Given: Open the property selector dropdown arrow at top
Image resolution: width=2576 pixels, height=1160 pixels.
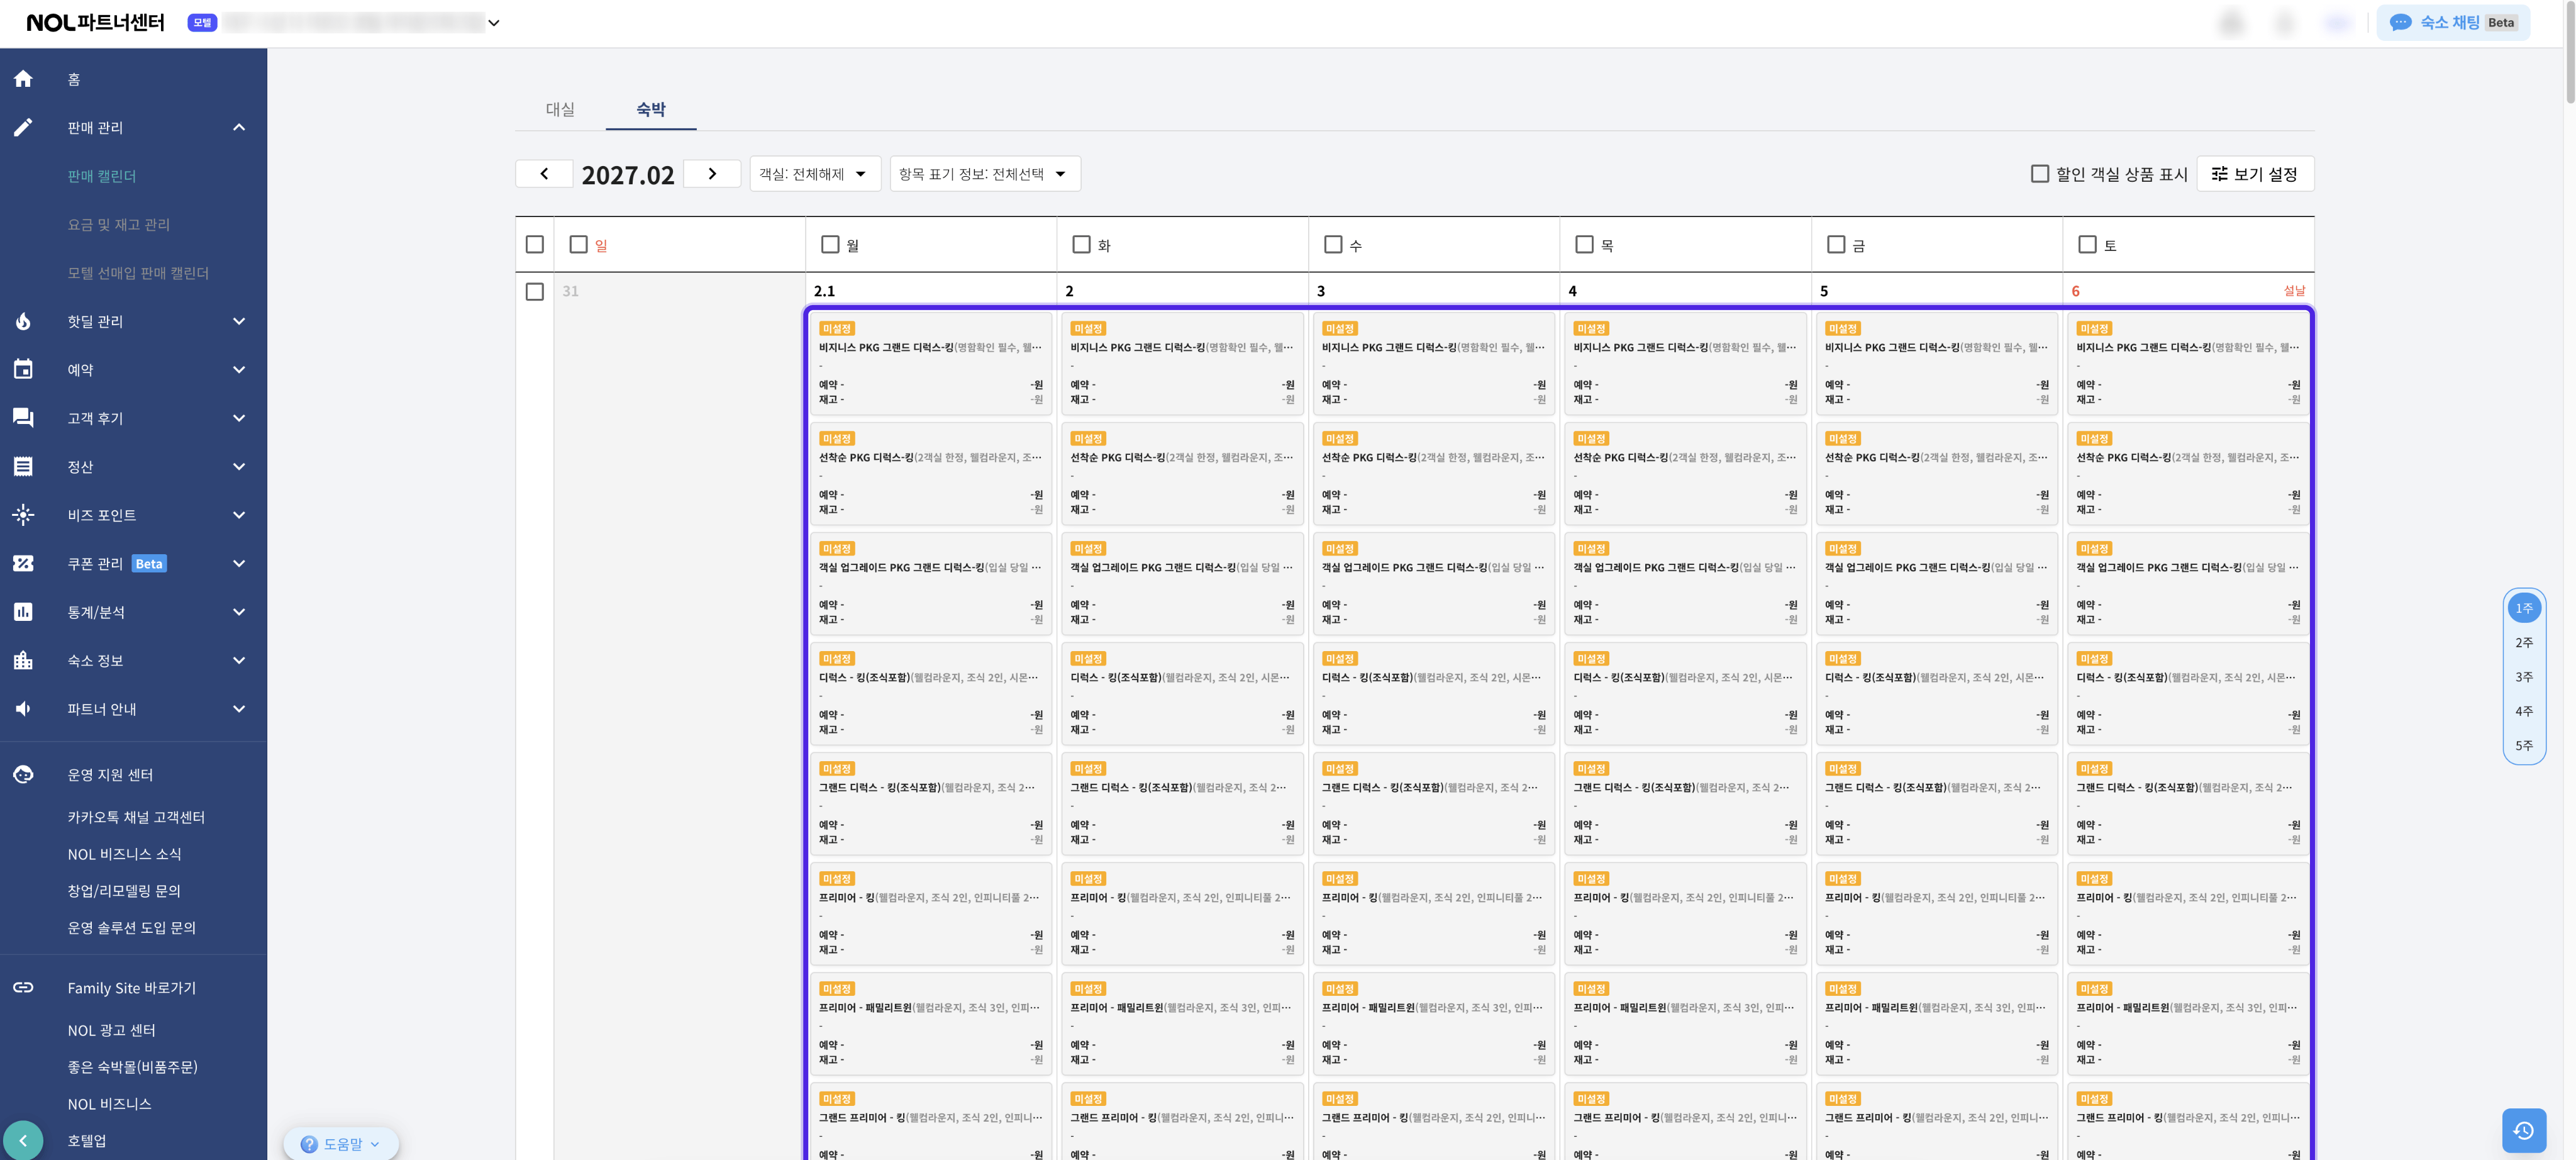Looking at the screenshot, I should point(494,23).
